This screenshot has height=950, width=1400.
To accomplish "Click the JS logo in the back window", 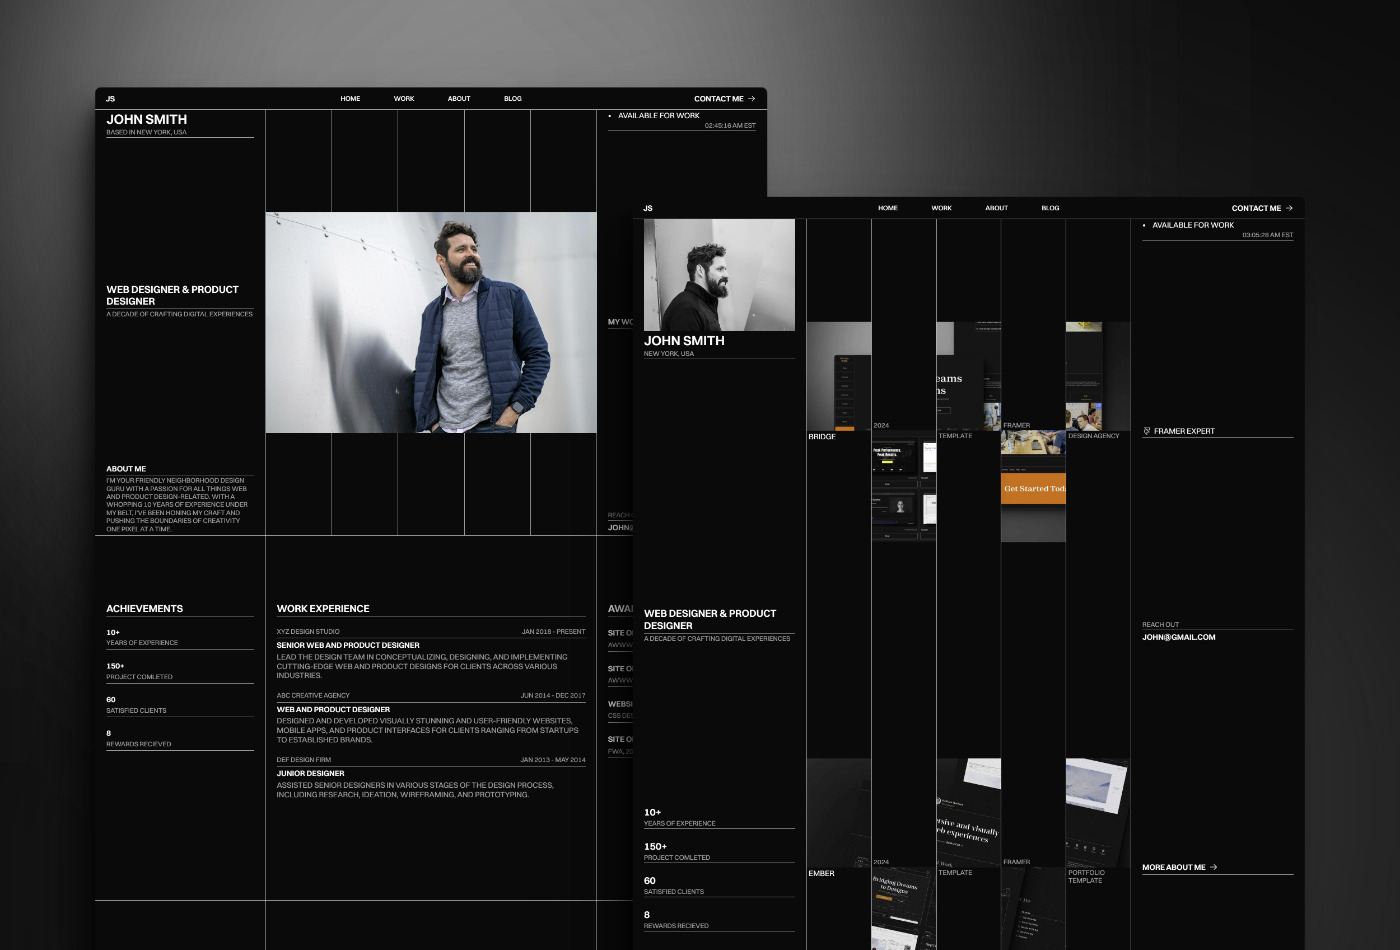I will 111,99.
